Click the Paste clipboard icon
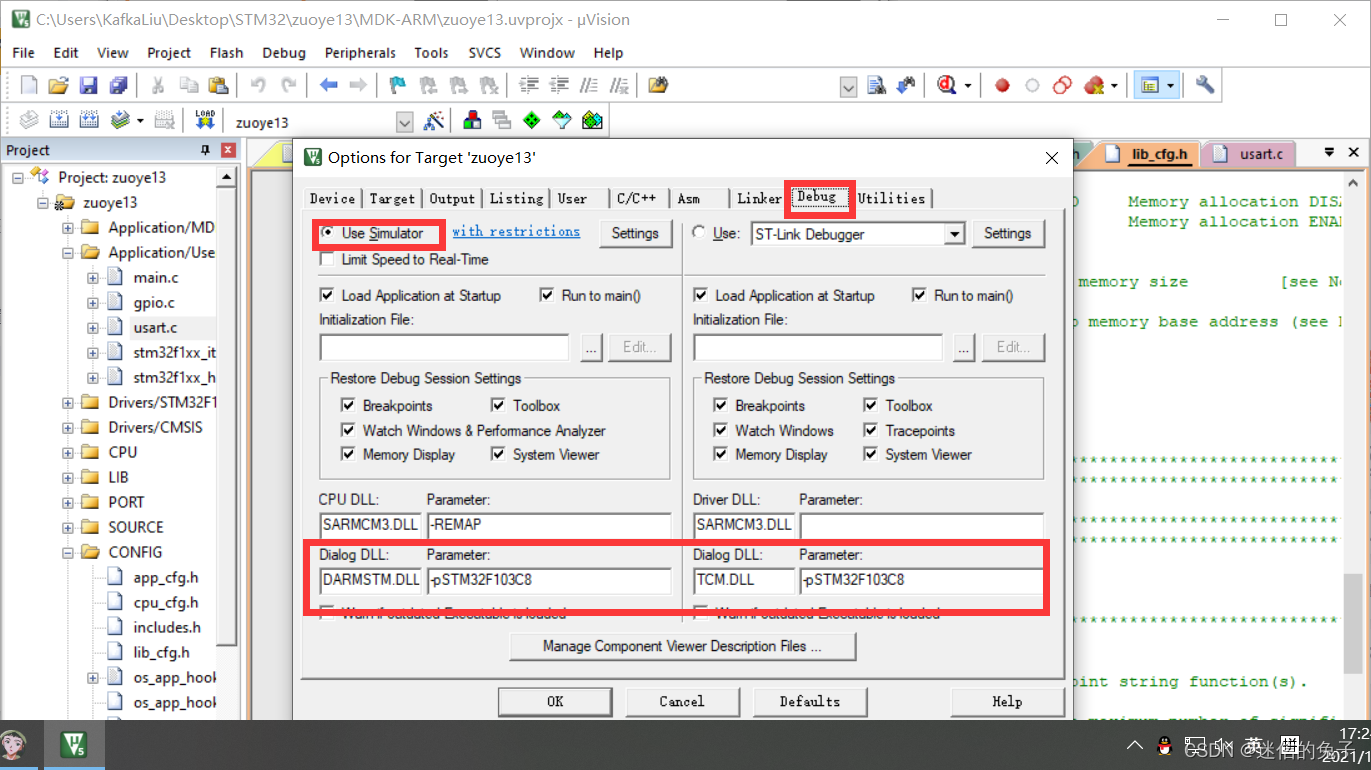The image size is (1371, 770). coord(217,85)
